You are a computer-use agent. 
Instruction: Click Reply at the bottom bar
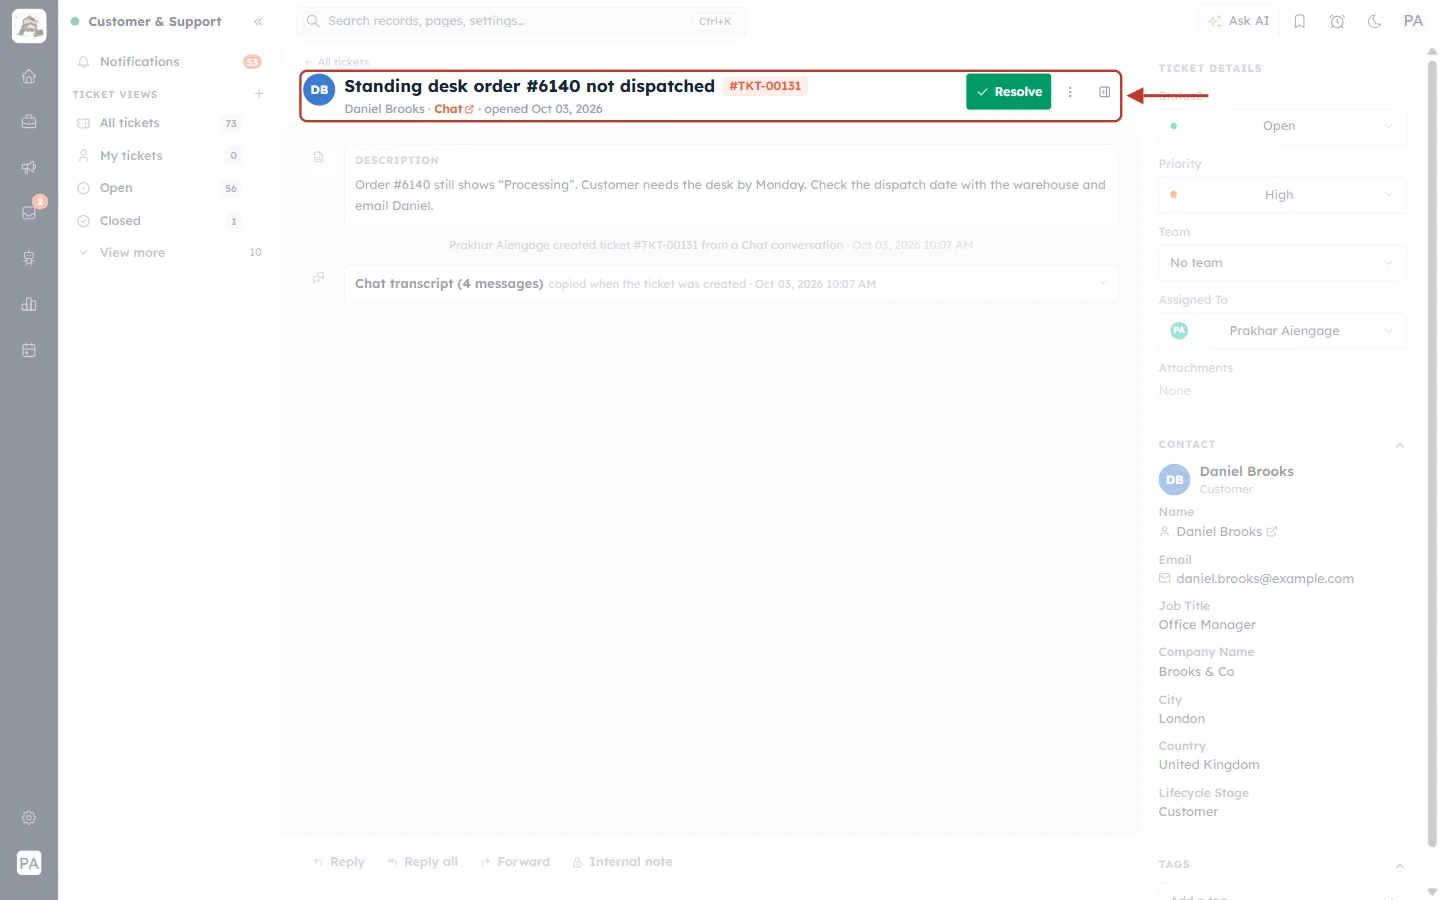[x=339, y=862]
